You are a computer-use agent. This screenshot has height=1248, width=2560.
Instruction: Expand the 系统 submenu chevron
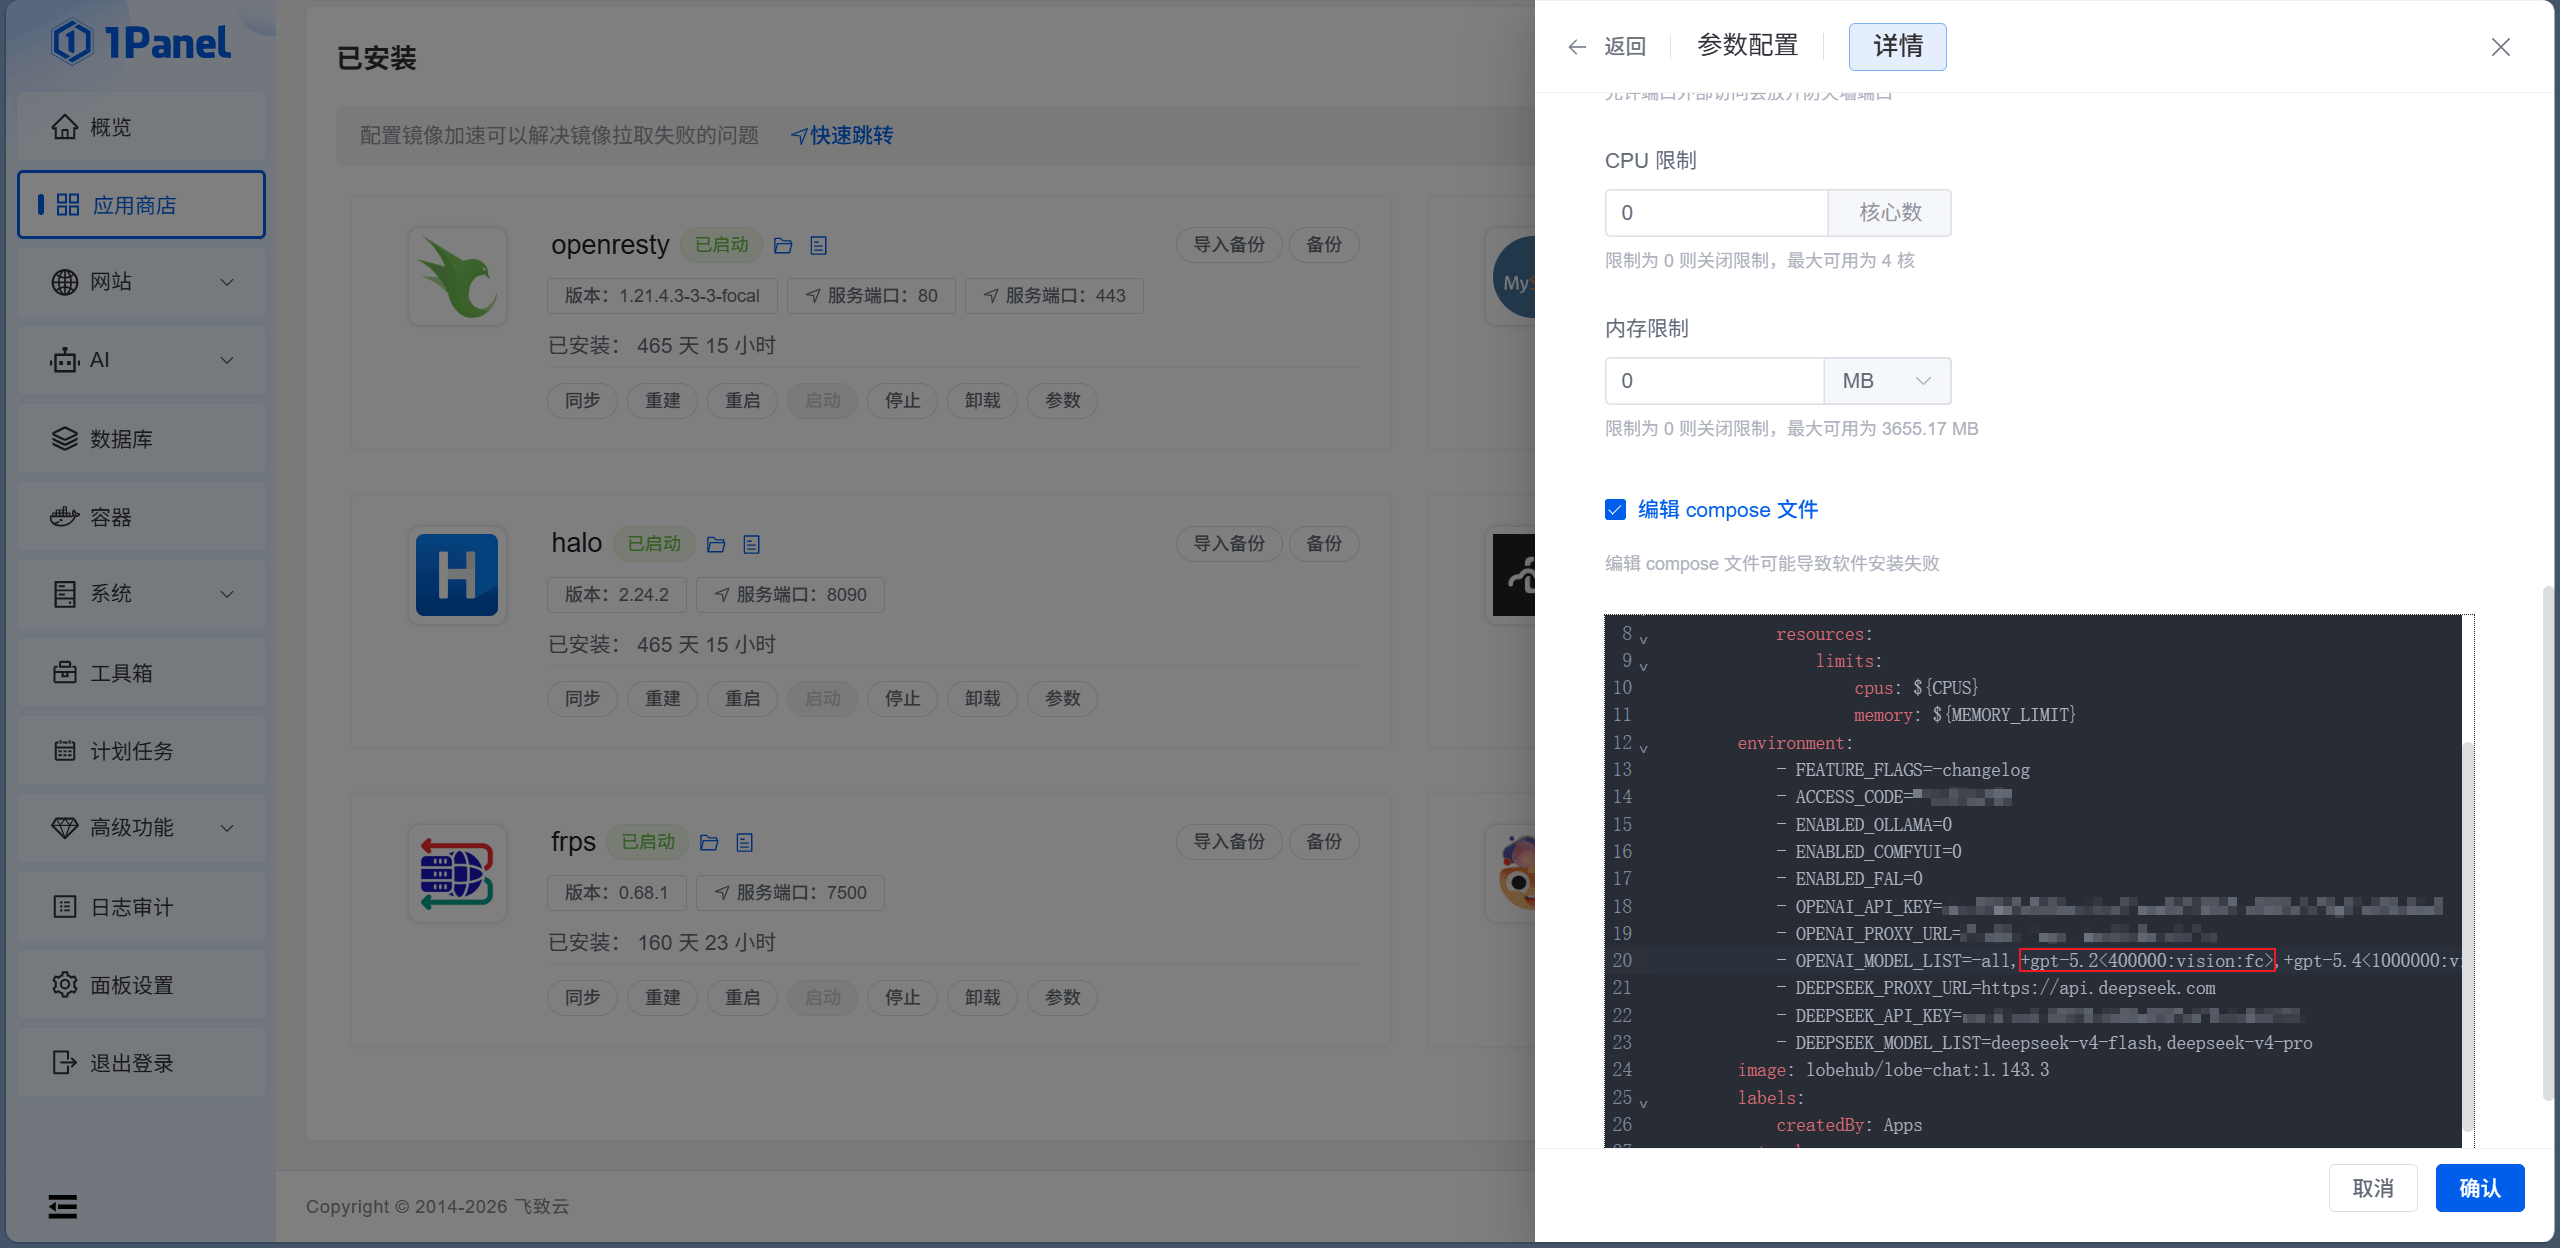click(227, 594)
